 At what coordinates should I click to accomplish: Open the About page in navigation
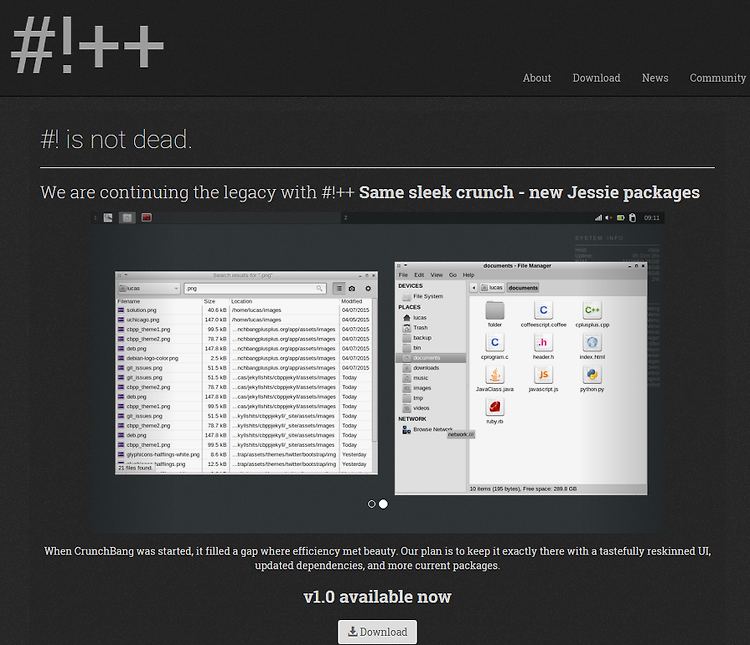pyautogui.click(x=537, y=78)
